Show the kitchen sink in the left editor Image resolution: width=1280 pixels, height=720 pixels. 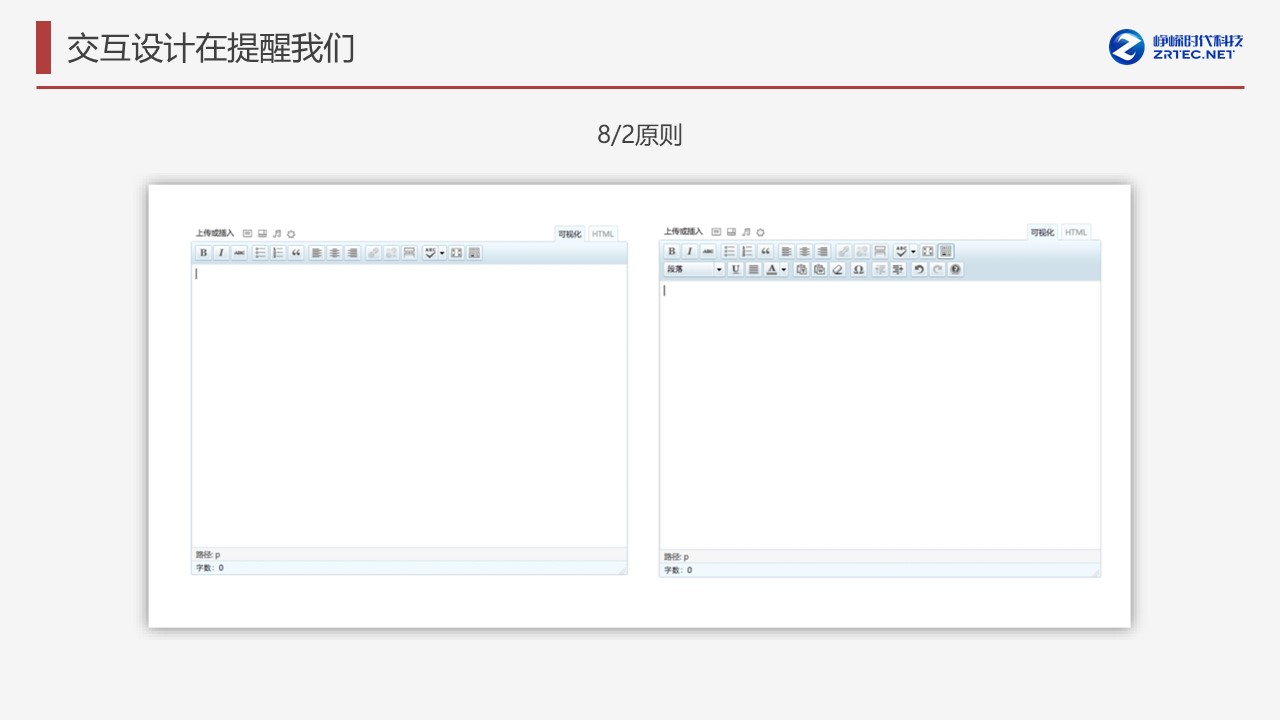click(x=474, y=253)
